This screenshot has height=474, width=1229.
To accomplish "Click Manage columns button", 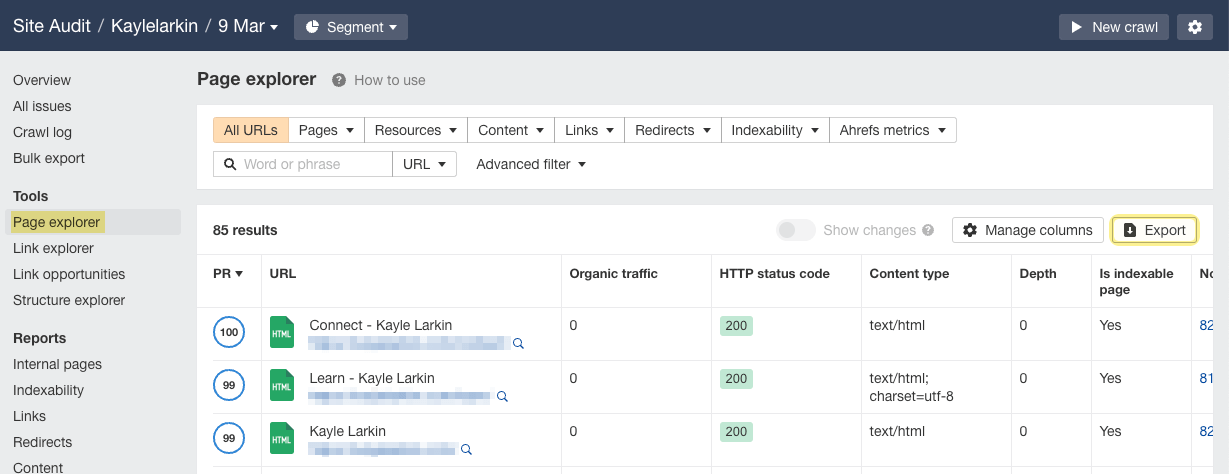I will [1027, 230].
